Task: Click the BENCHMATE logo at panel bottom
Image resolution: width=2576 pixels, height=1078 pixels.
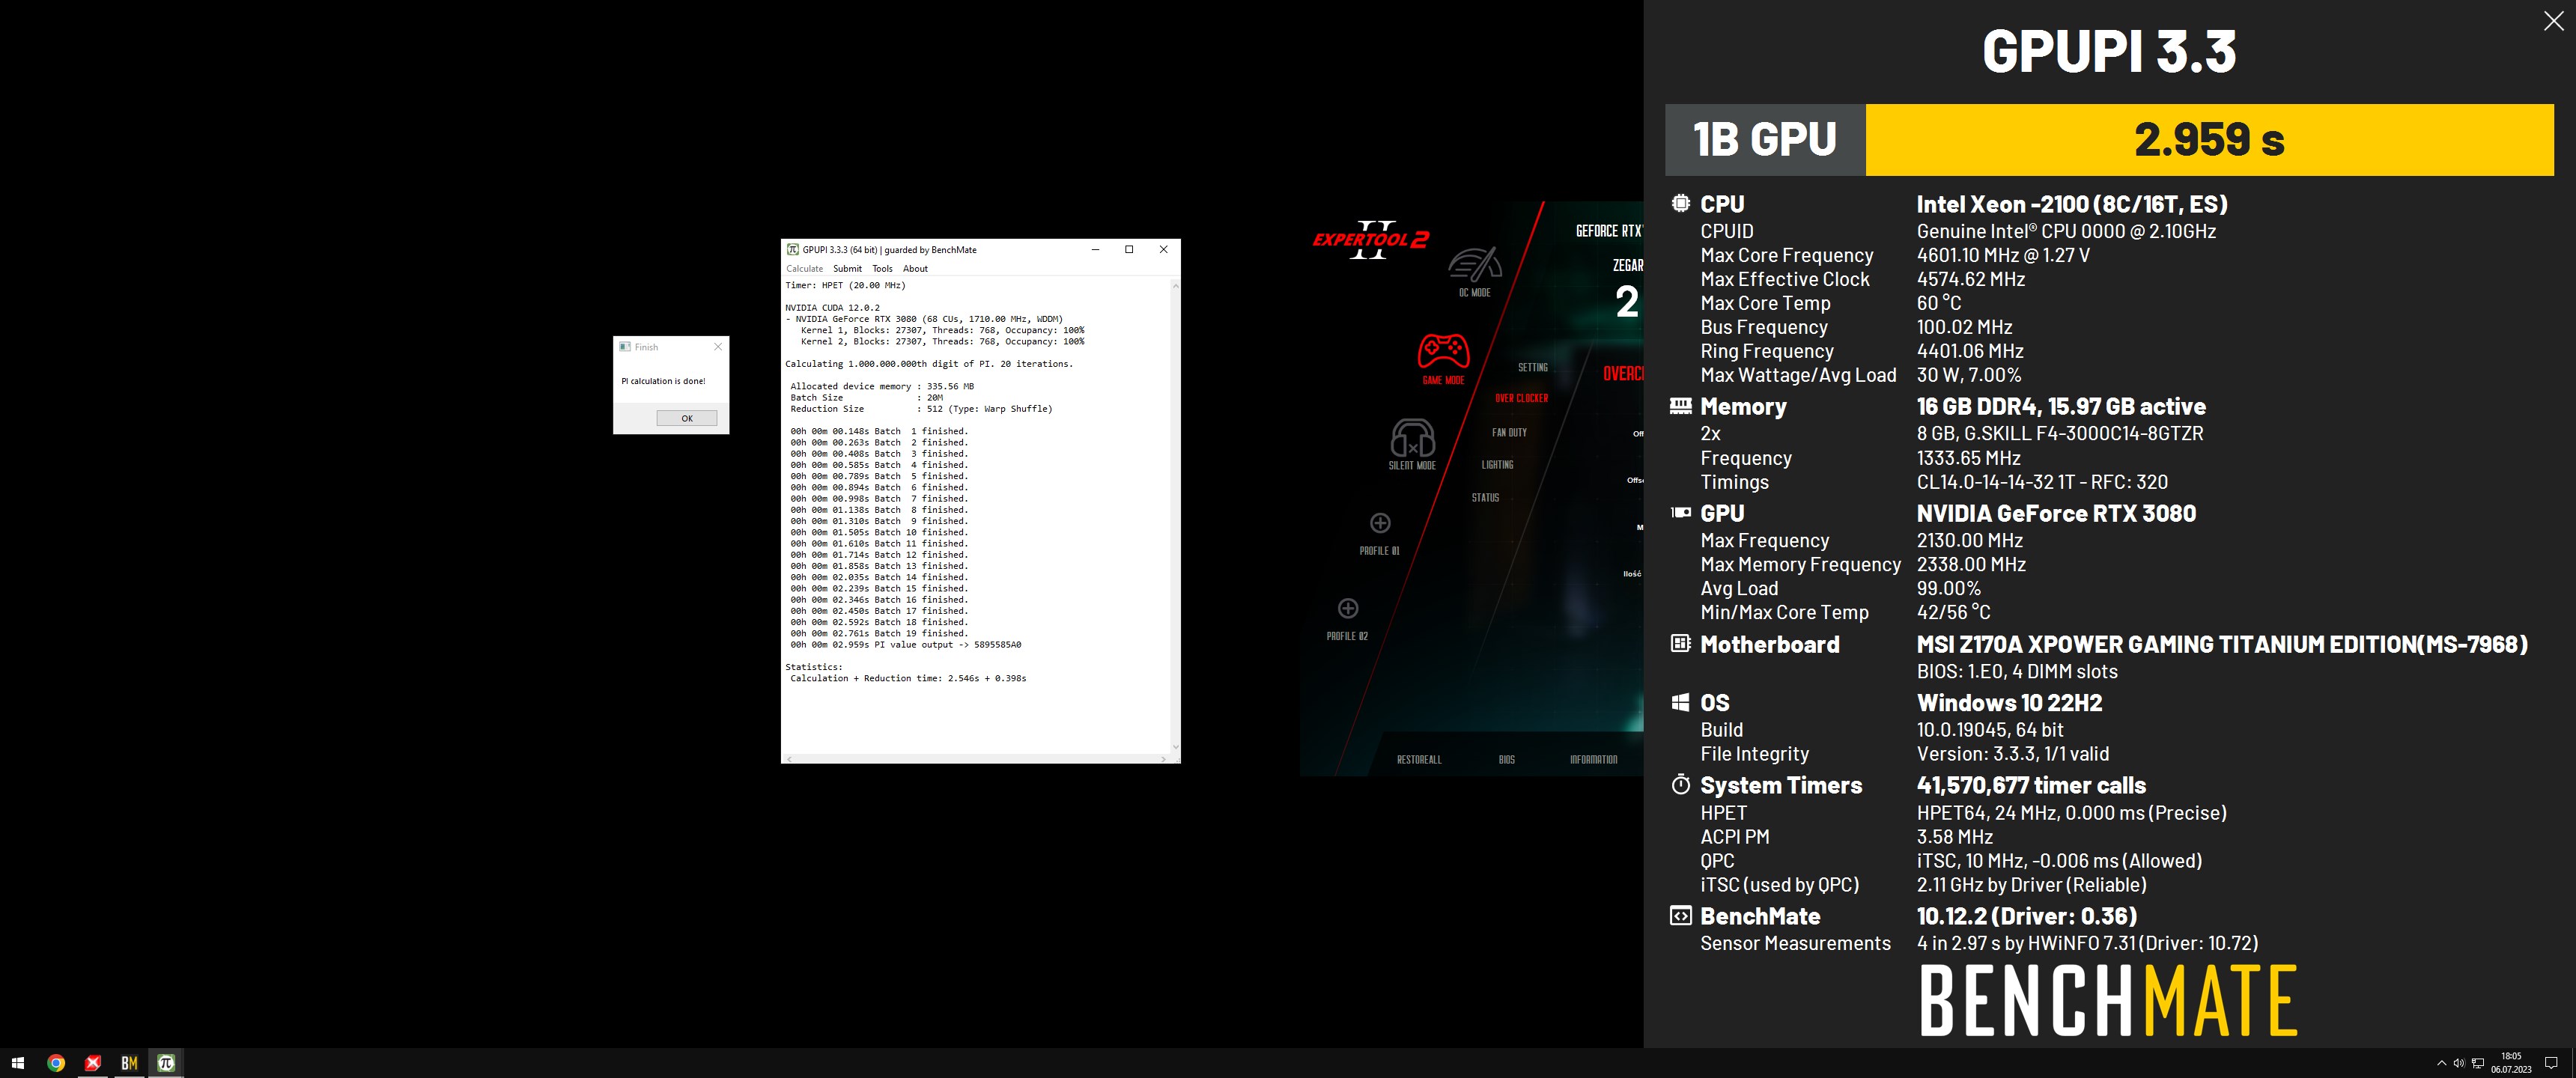Action: [x=2108, y=1000]
